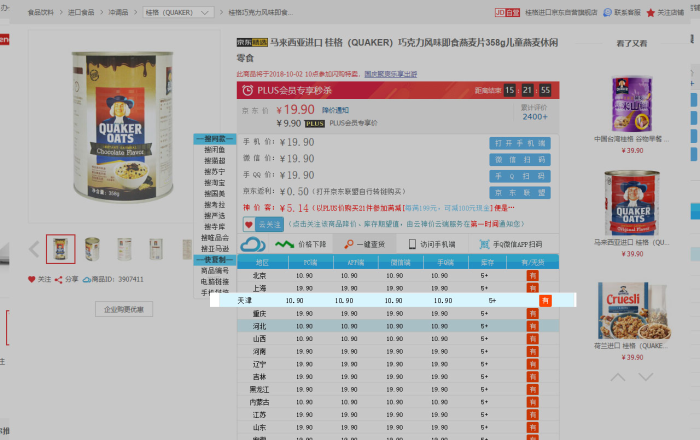This screenshot has width=700, height=440.
Task: Click the 地区 column header in the price table
Action: [x=262, y=262]
